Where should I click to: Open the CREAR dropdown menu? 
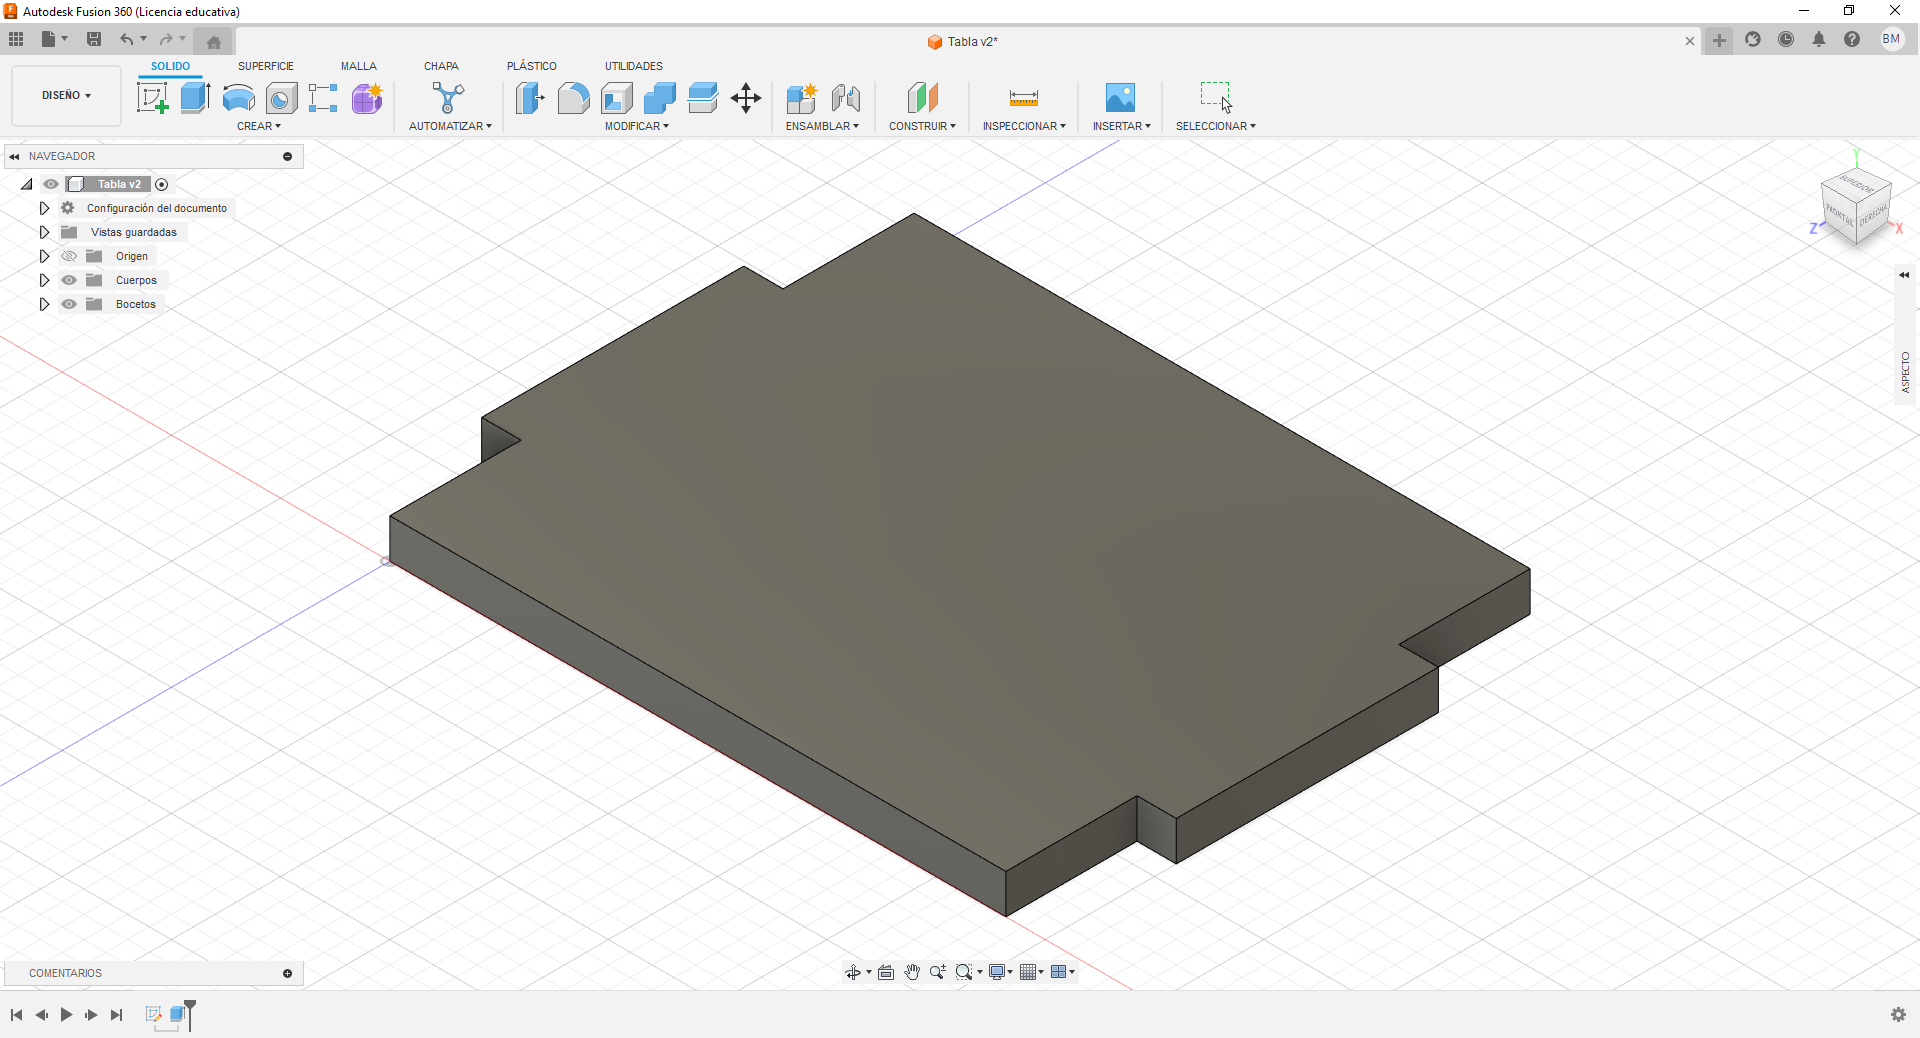[259, 126]
